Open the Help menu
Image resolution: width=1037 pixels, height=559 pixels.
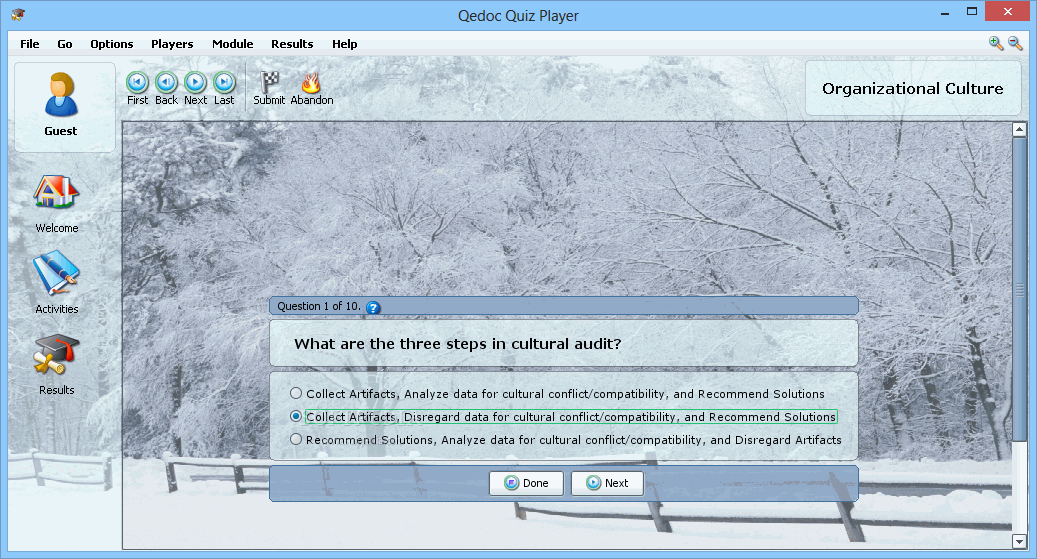(x=345, y=44)
